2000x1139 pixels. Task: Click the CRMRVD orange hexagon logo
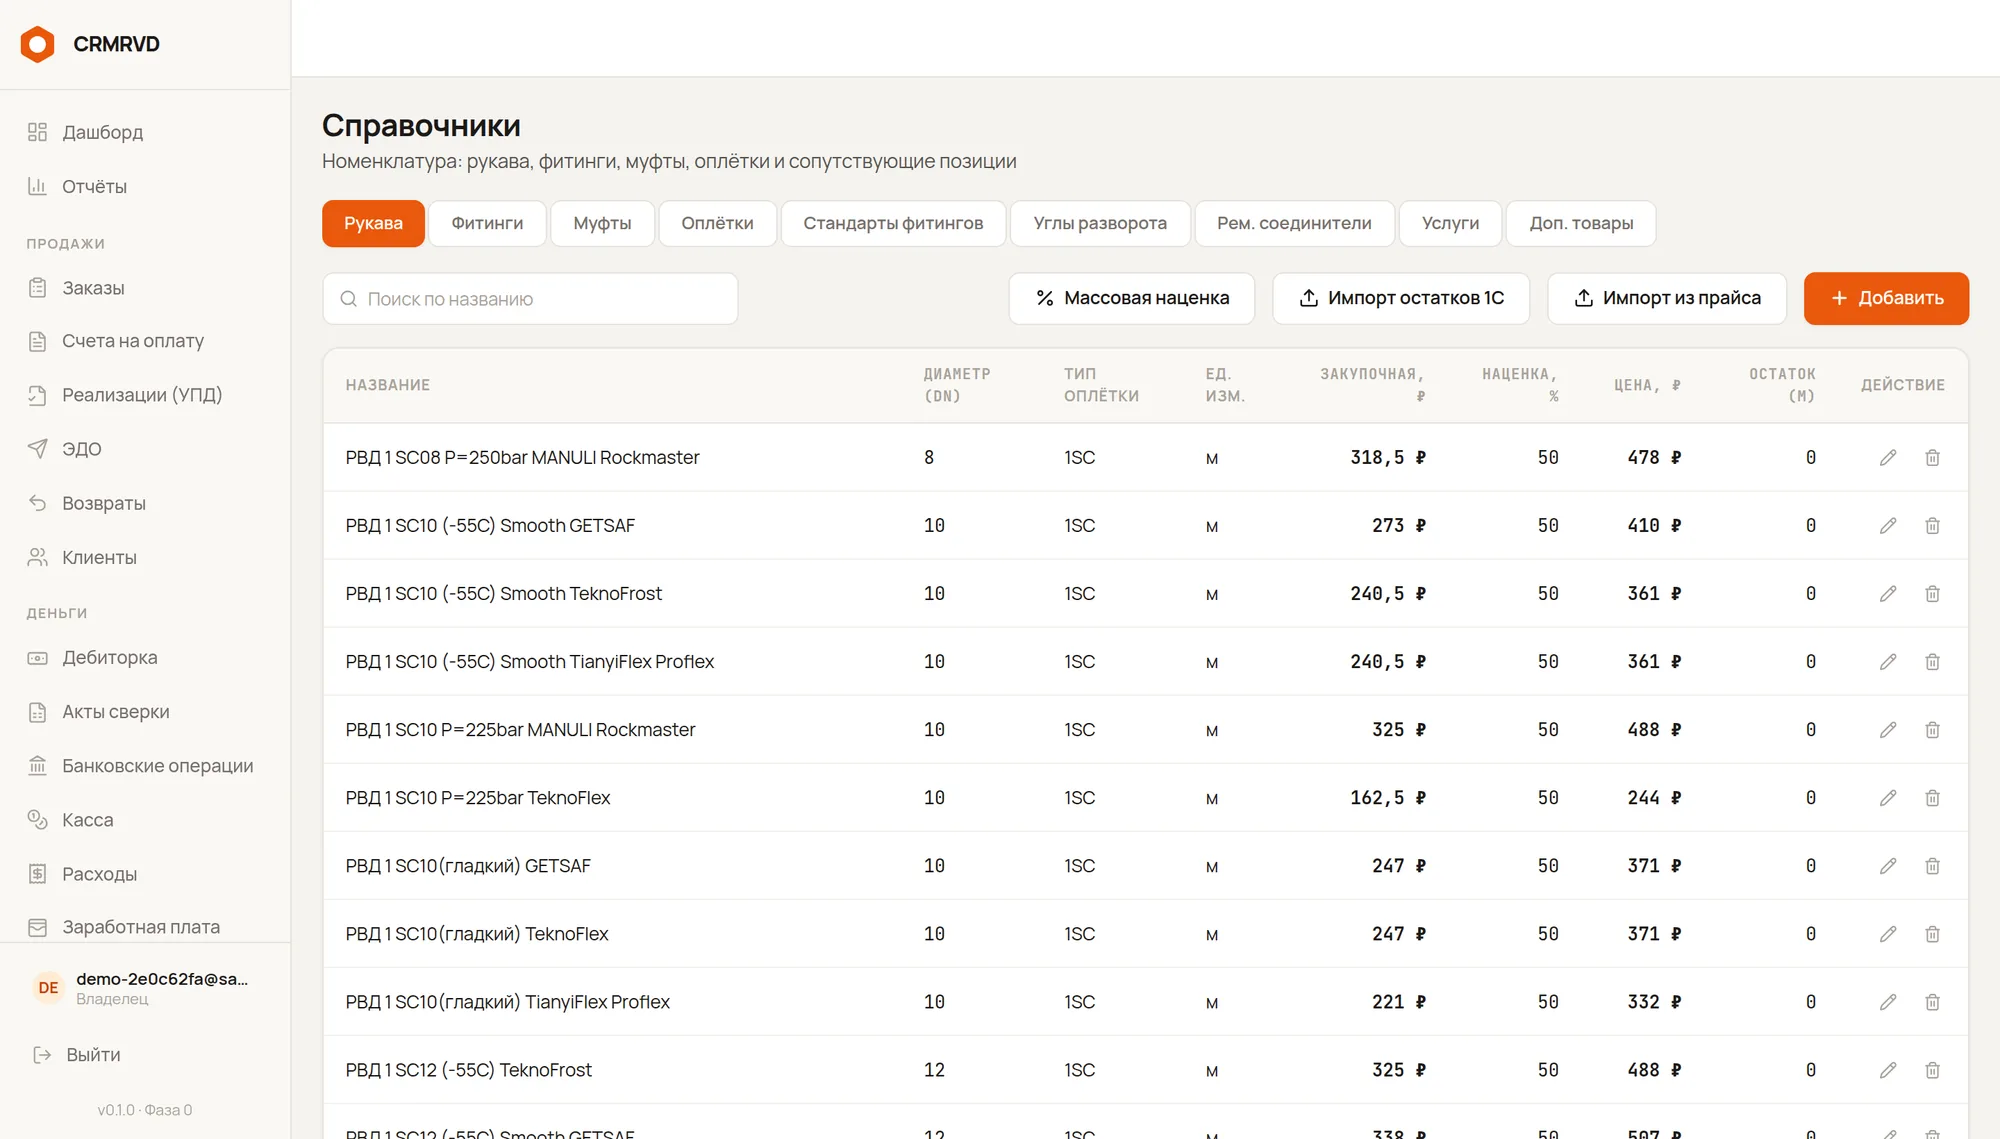point(38,44)
